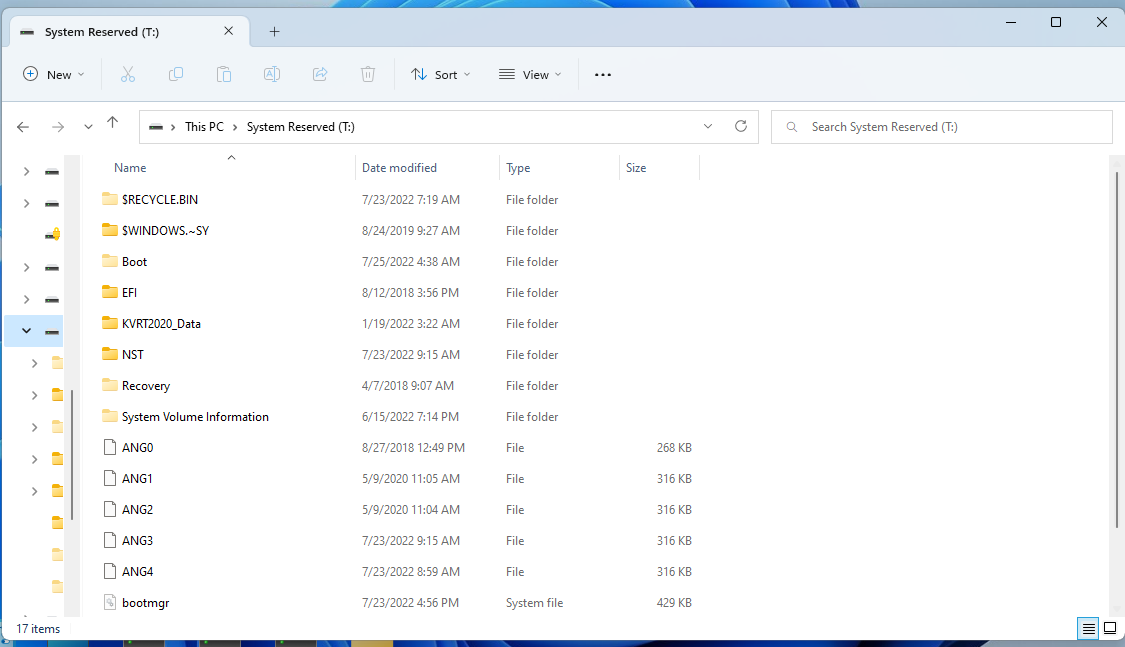This screenshot has width=1125, height=647.
Task: Click the $RECYCLE.BIN folder icon
Action: point(110,199)
